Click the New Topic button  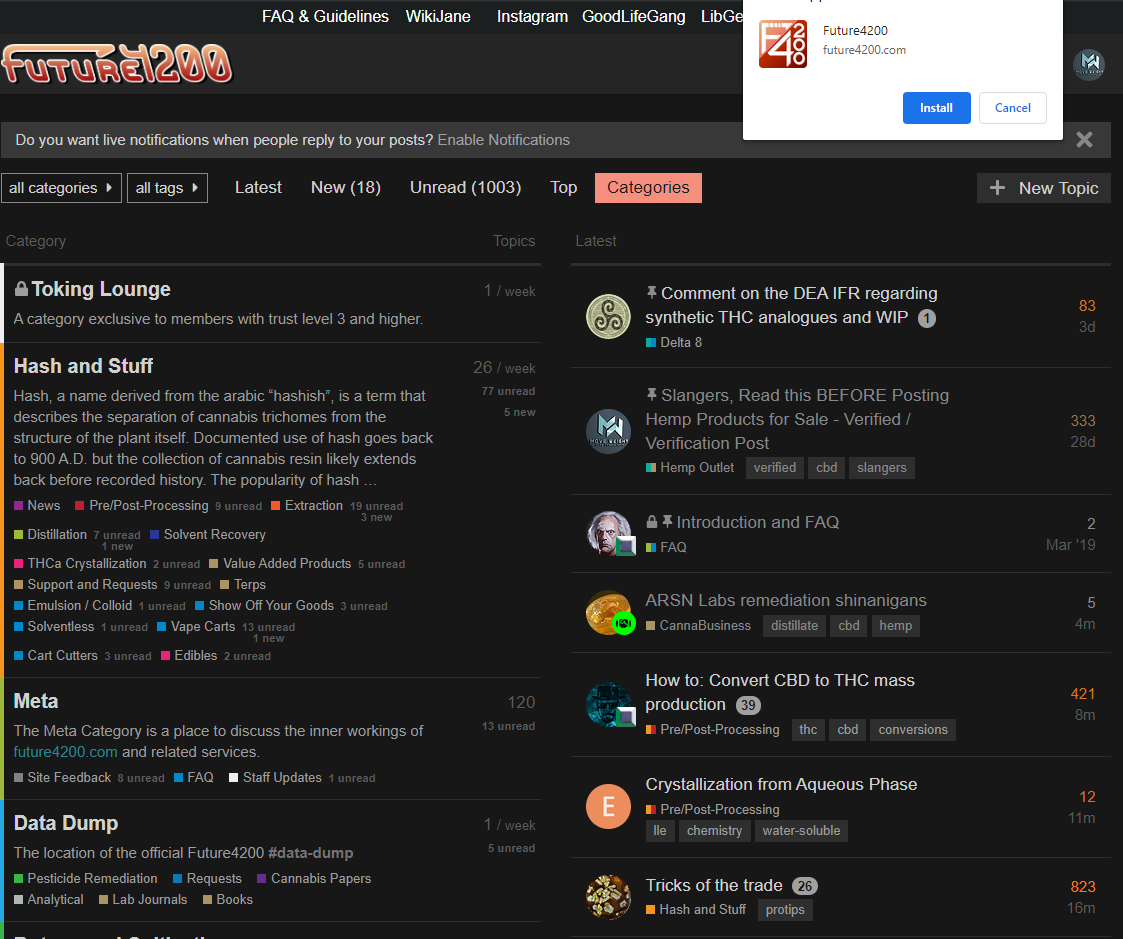coord(1044,188)
